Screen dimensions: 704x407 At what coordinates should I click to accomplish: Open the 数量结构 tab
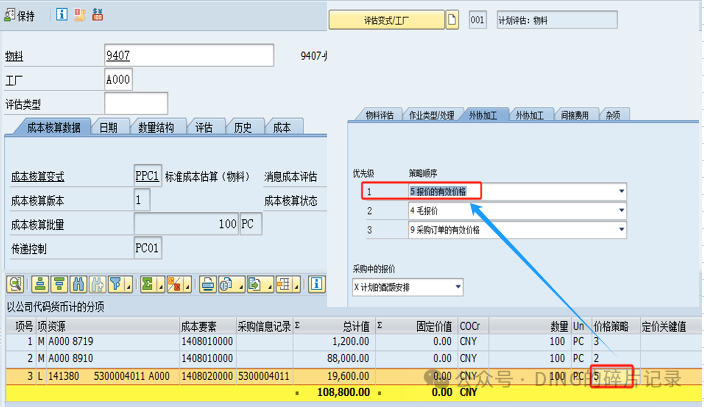tap(156, 128)
